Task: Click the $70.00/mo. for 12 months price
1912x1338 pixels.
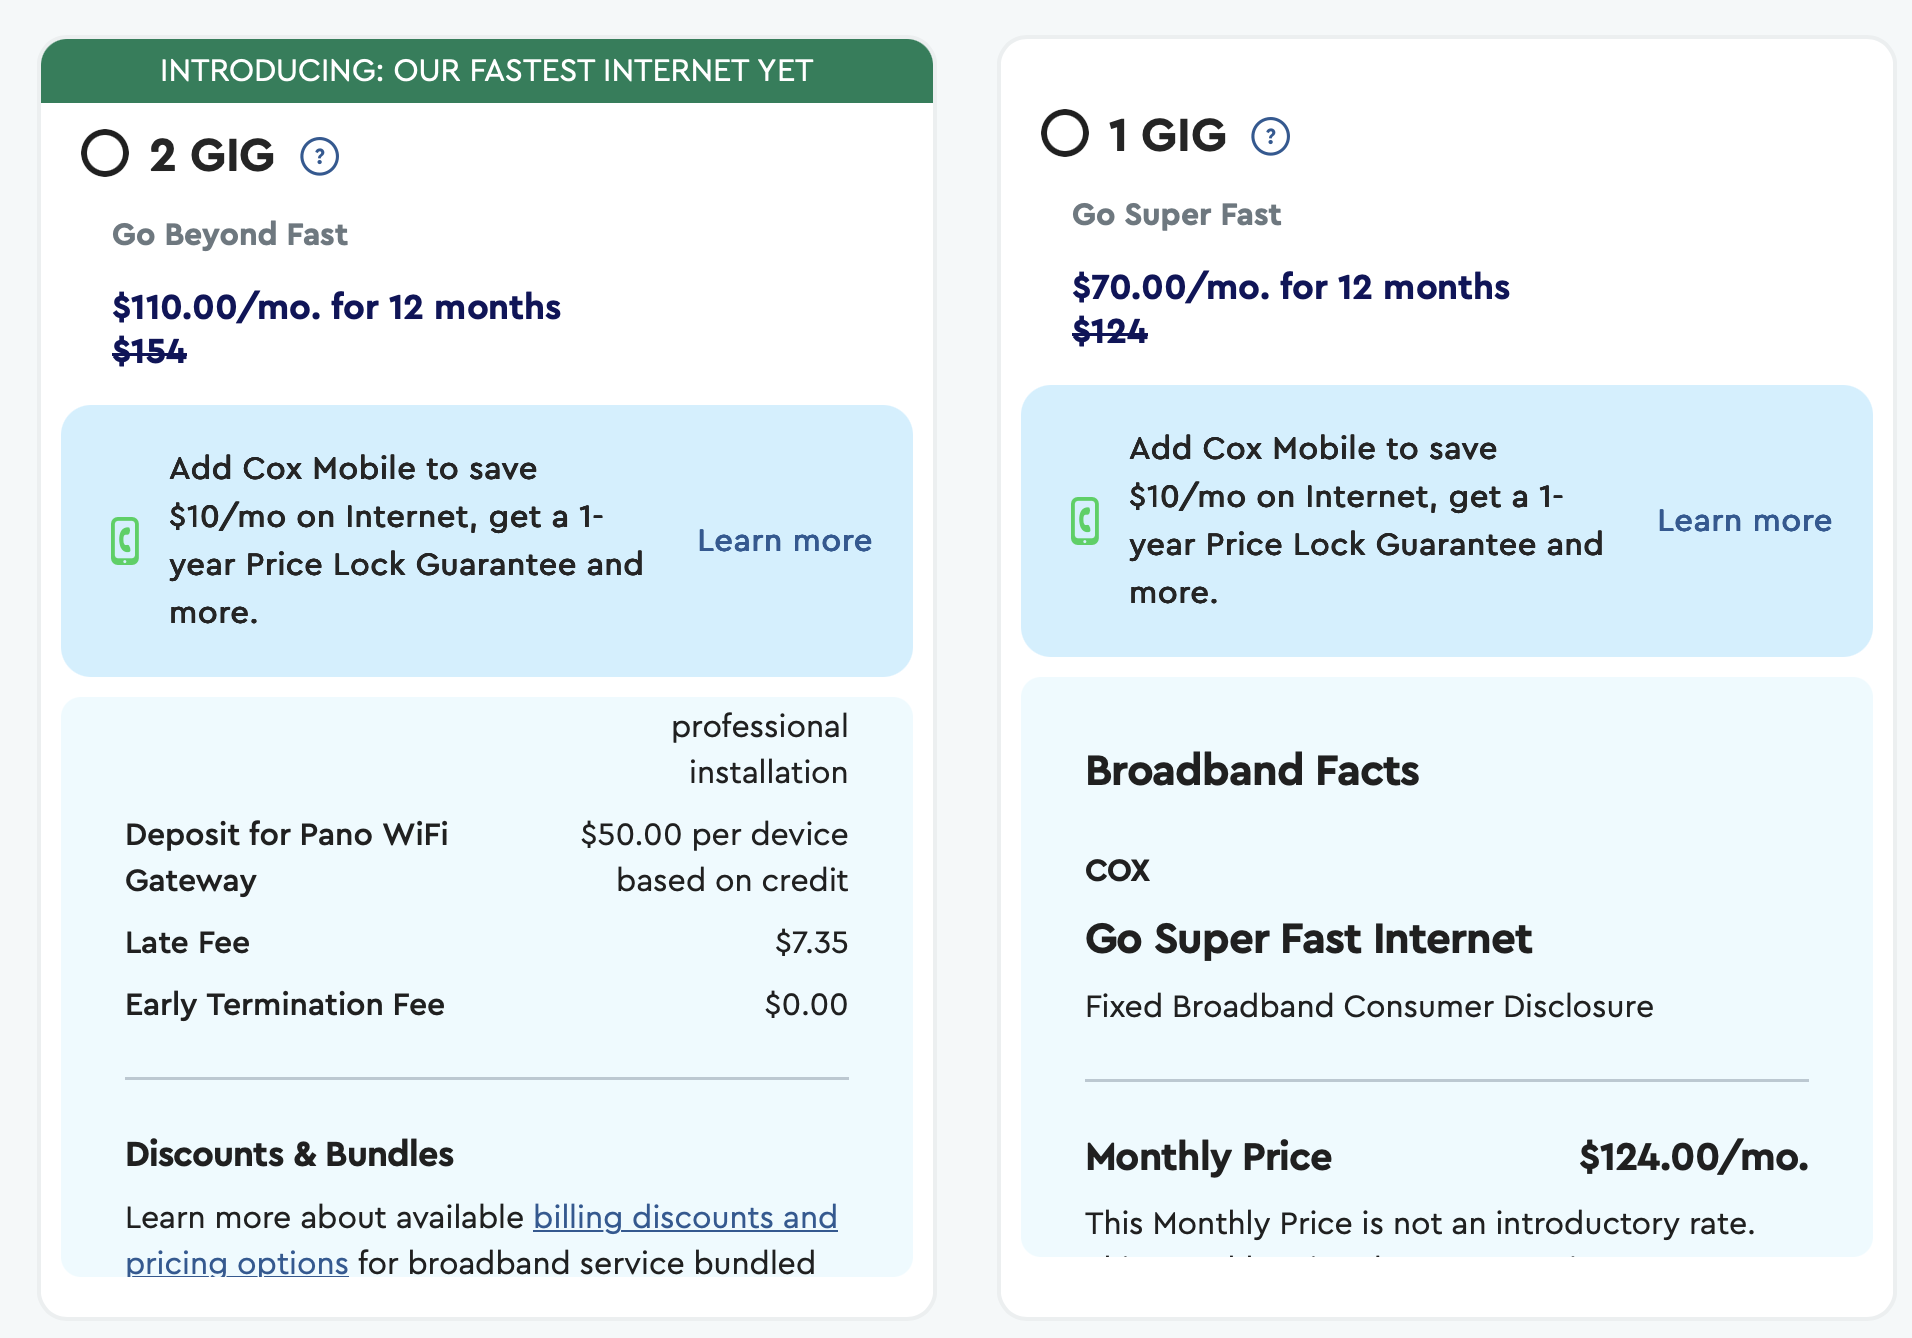Action: point(1290,287)
